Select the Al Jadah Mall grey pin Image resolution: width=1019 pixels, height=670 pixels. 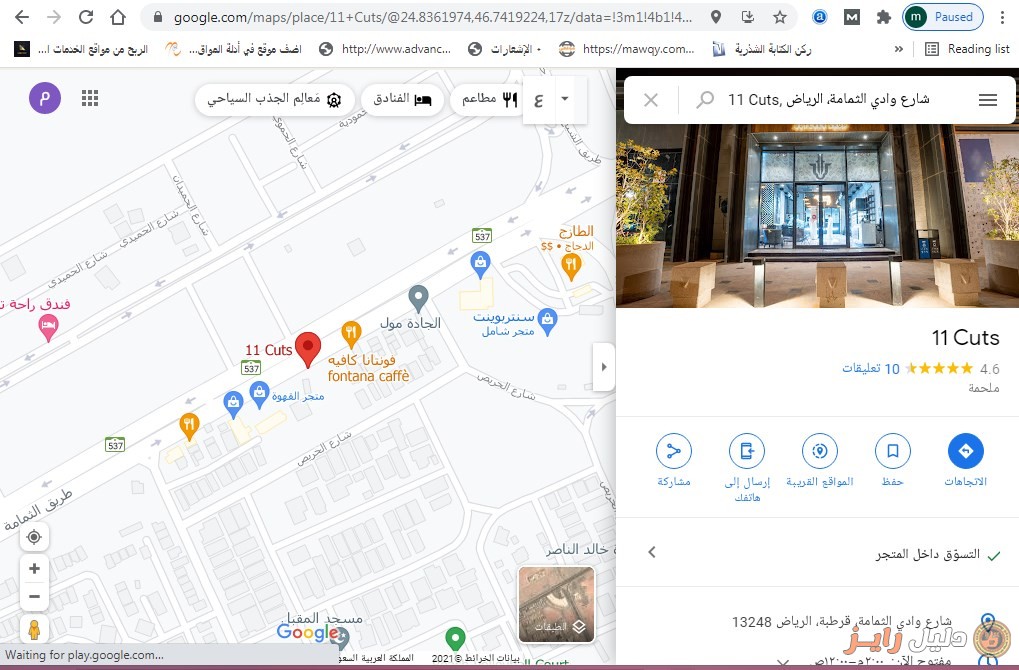click(419, 299)
